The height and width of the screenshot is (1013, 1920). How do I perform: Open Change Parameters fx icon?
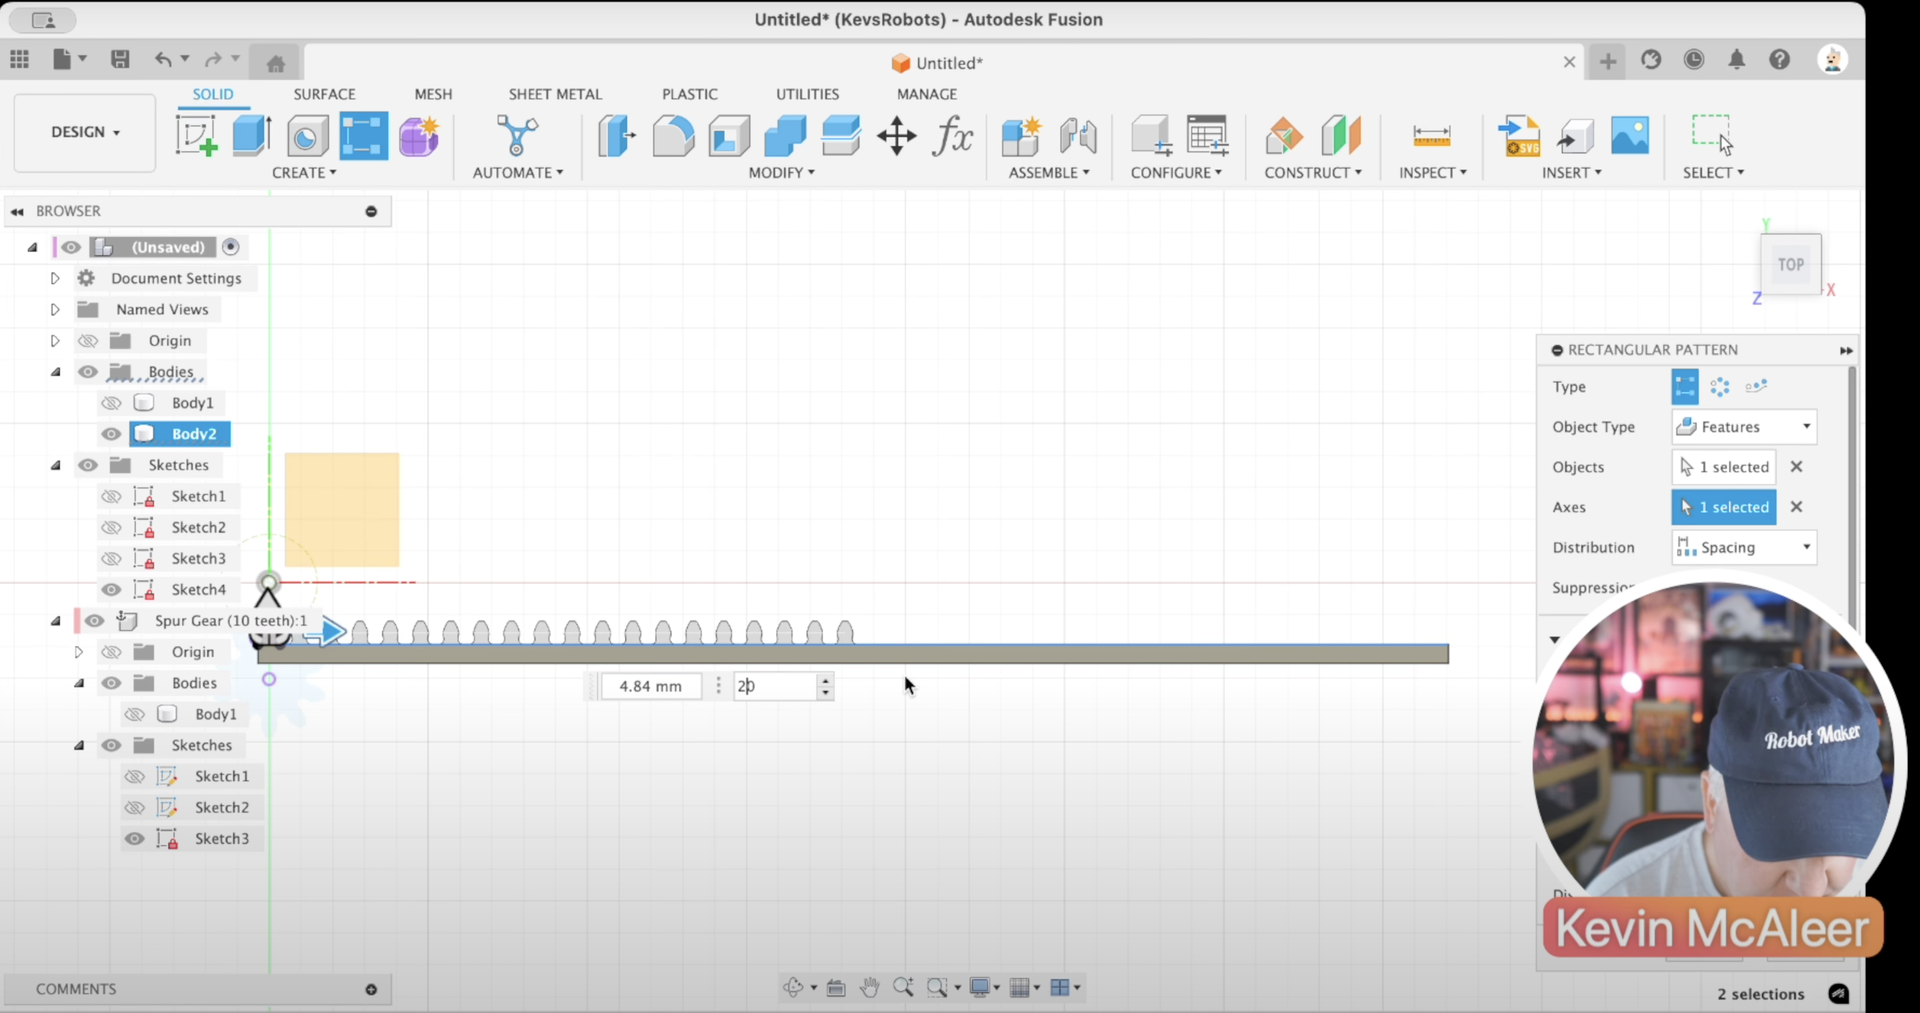tap(953, 135)
